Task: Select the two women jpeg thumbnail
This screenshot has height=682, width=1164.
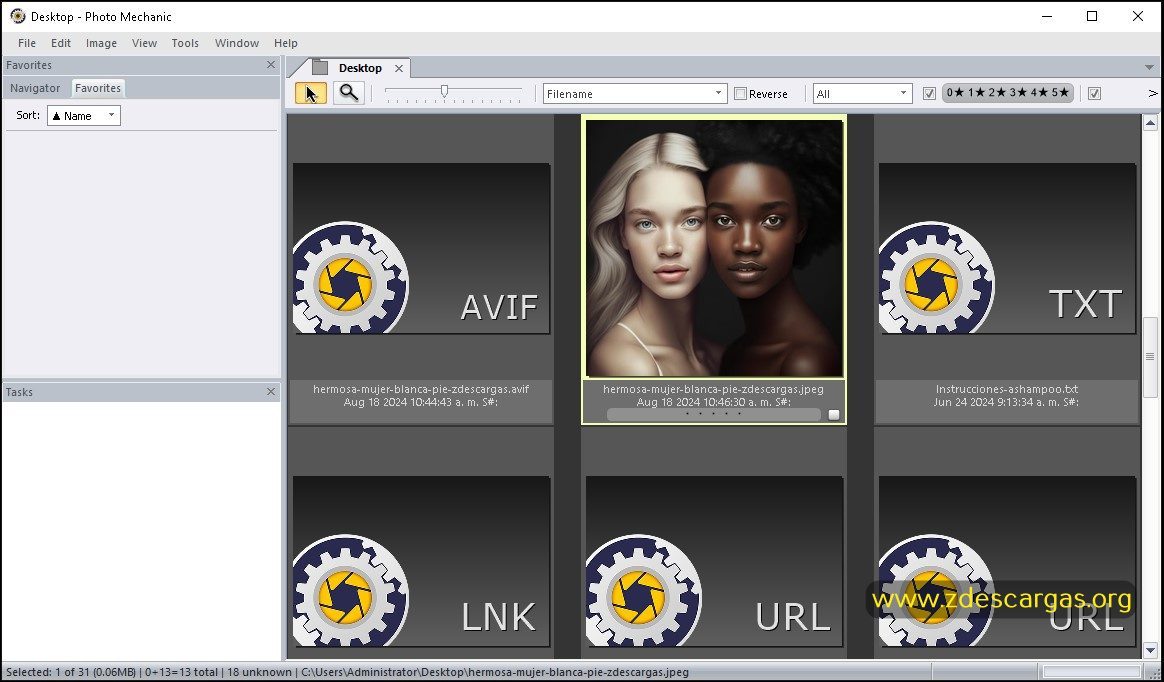Action: (x=714, y=249)
